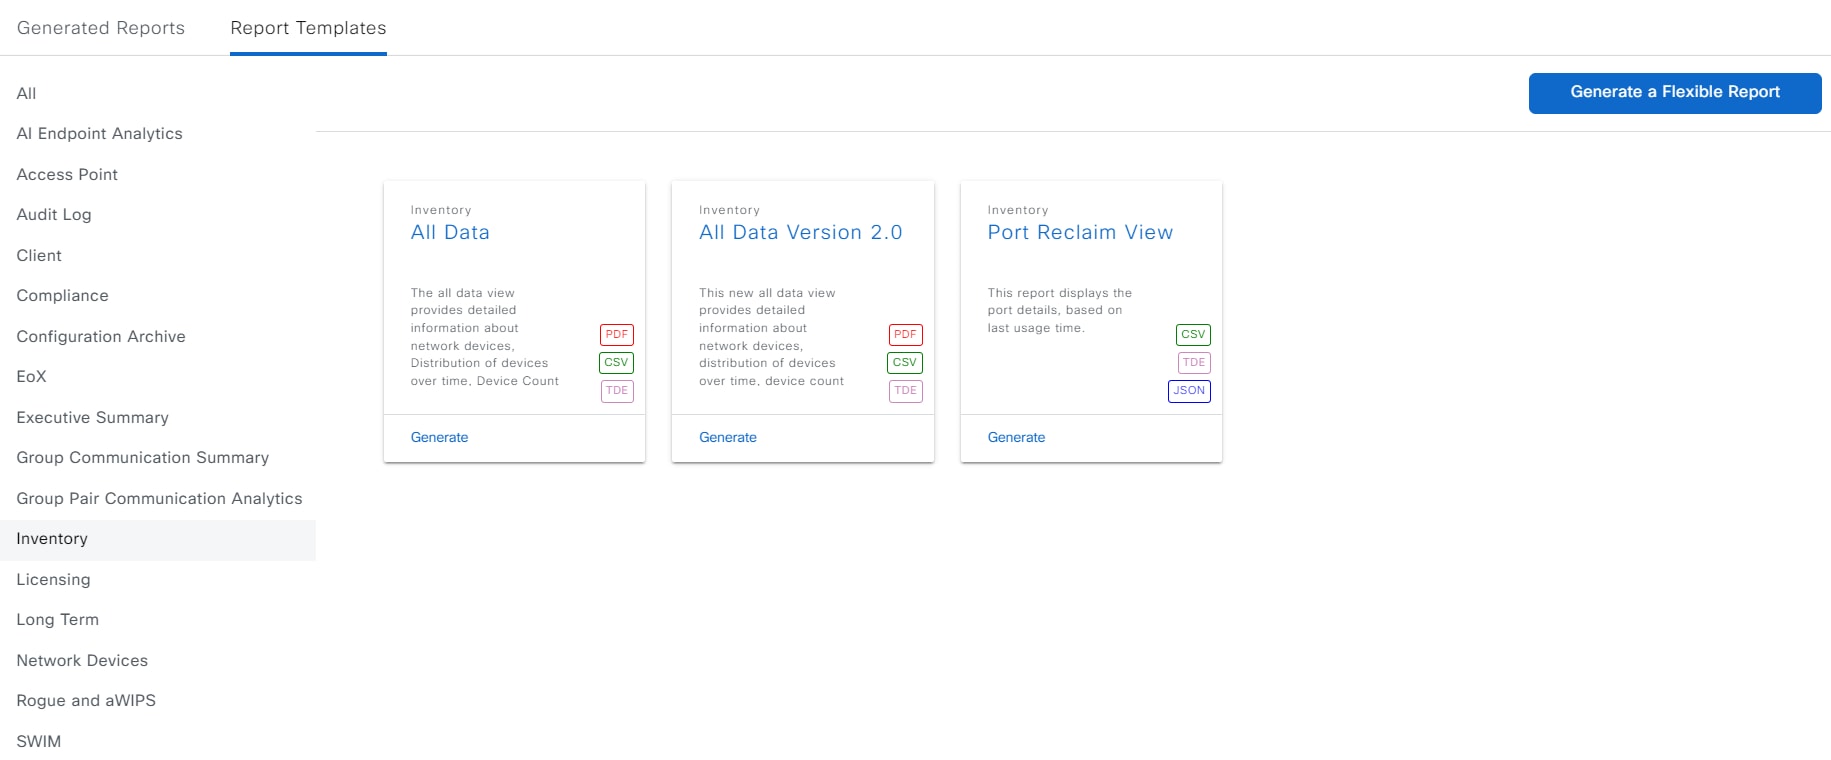1831x760 pixels.
Task: Click the CSV badge on All Data card
Action: click(617, 363)
